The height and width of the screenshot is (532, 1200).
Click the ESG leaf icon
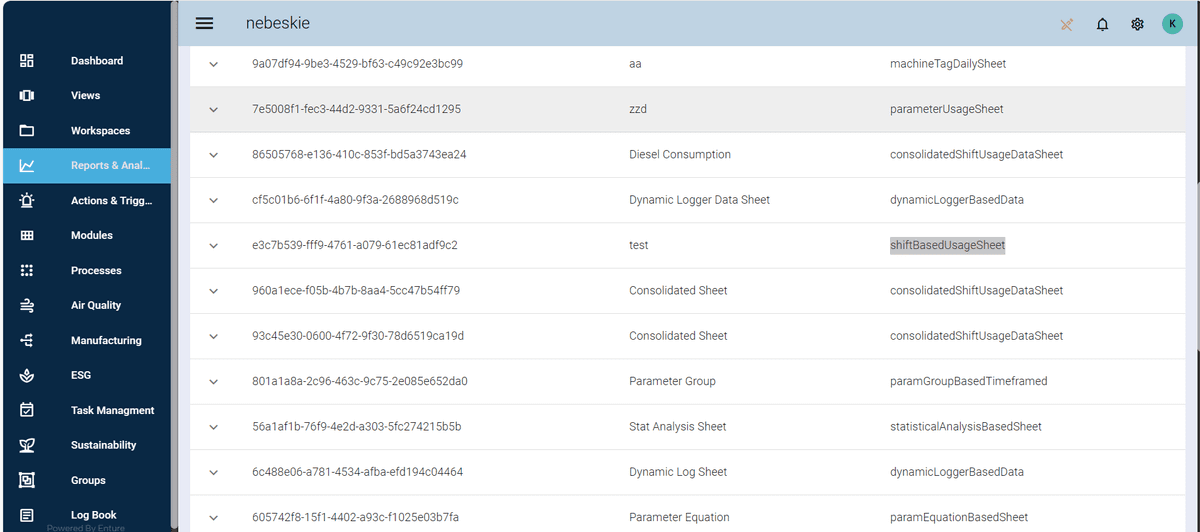pos(27,376)
